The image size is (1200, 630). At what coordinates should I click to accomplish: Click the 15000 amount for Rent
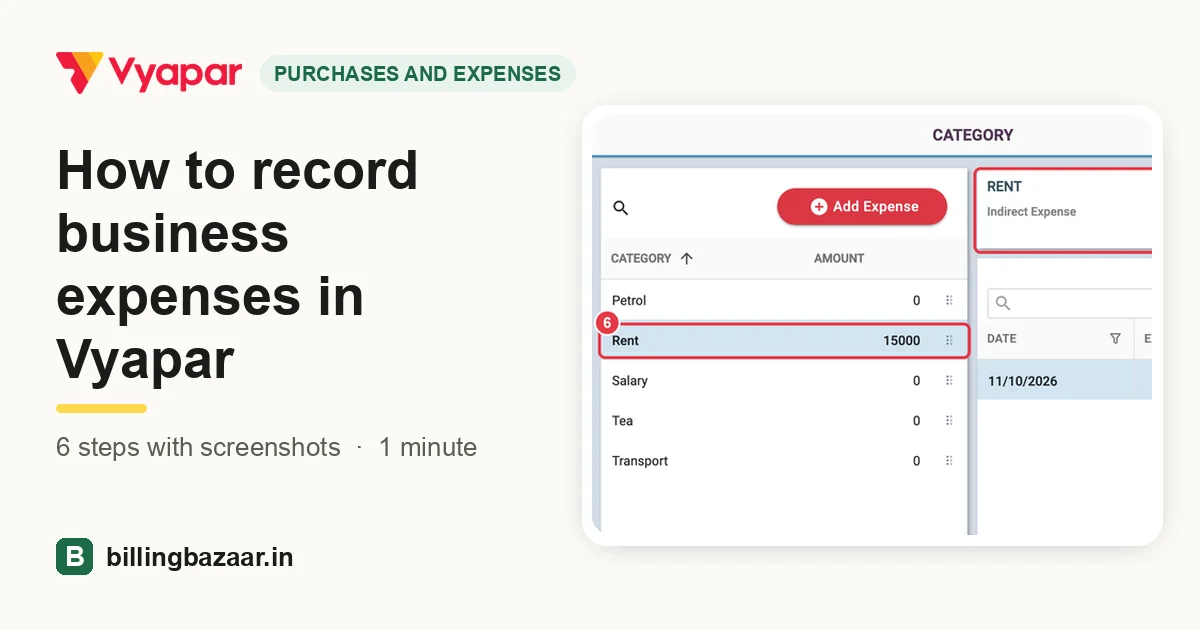point(901,341)
